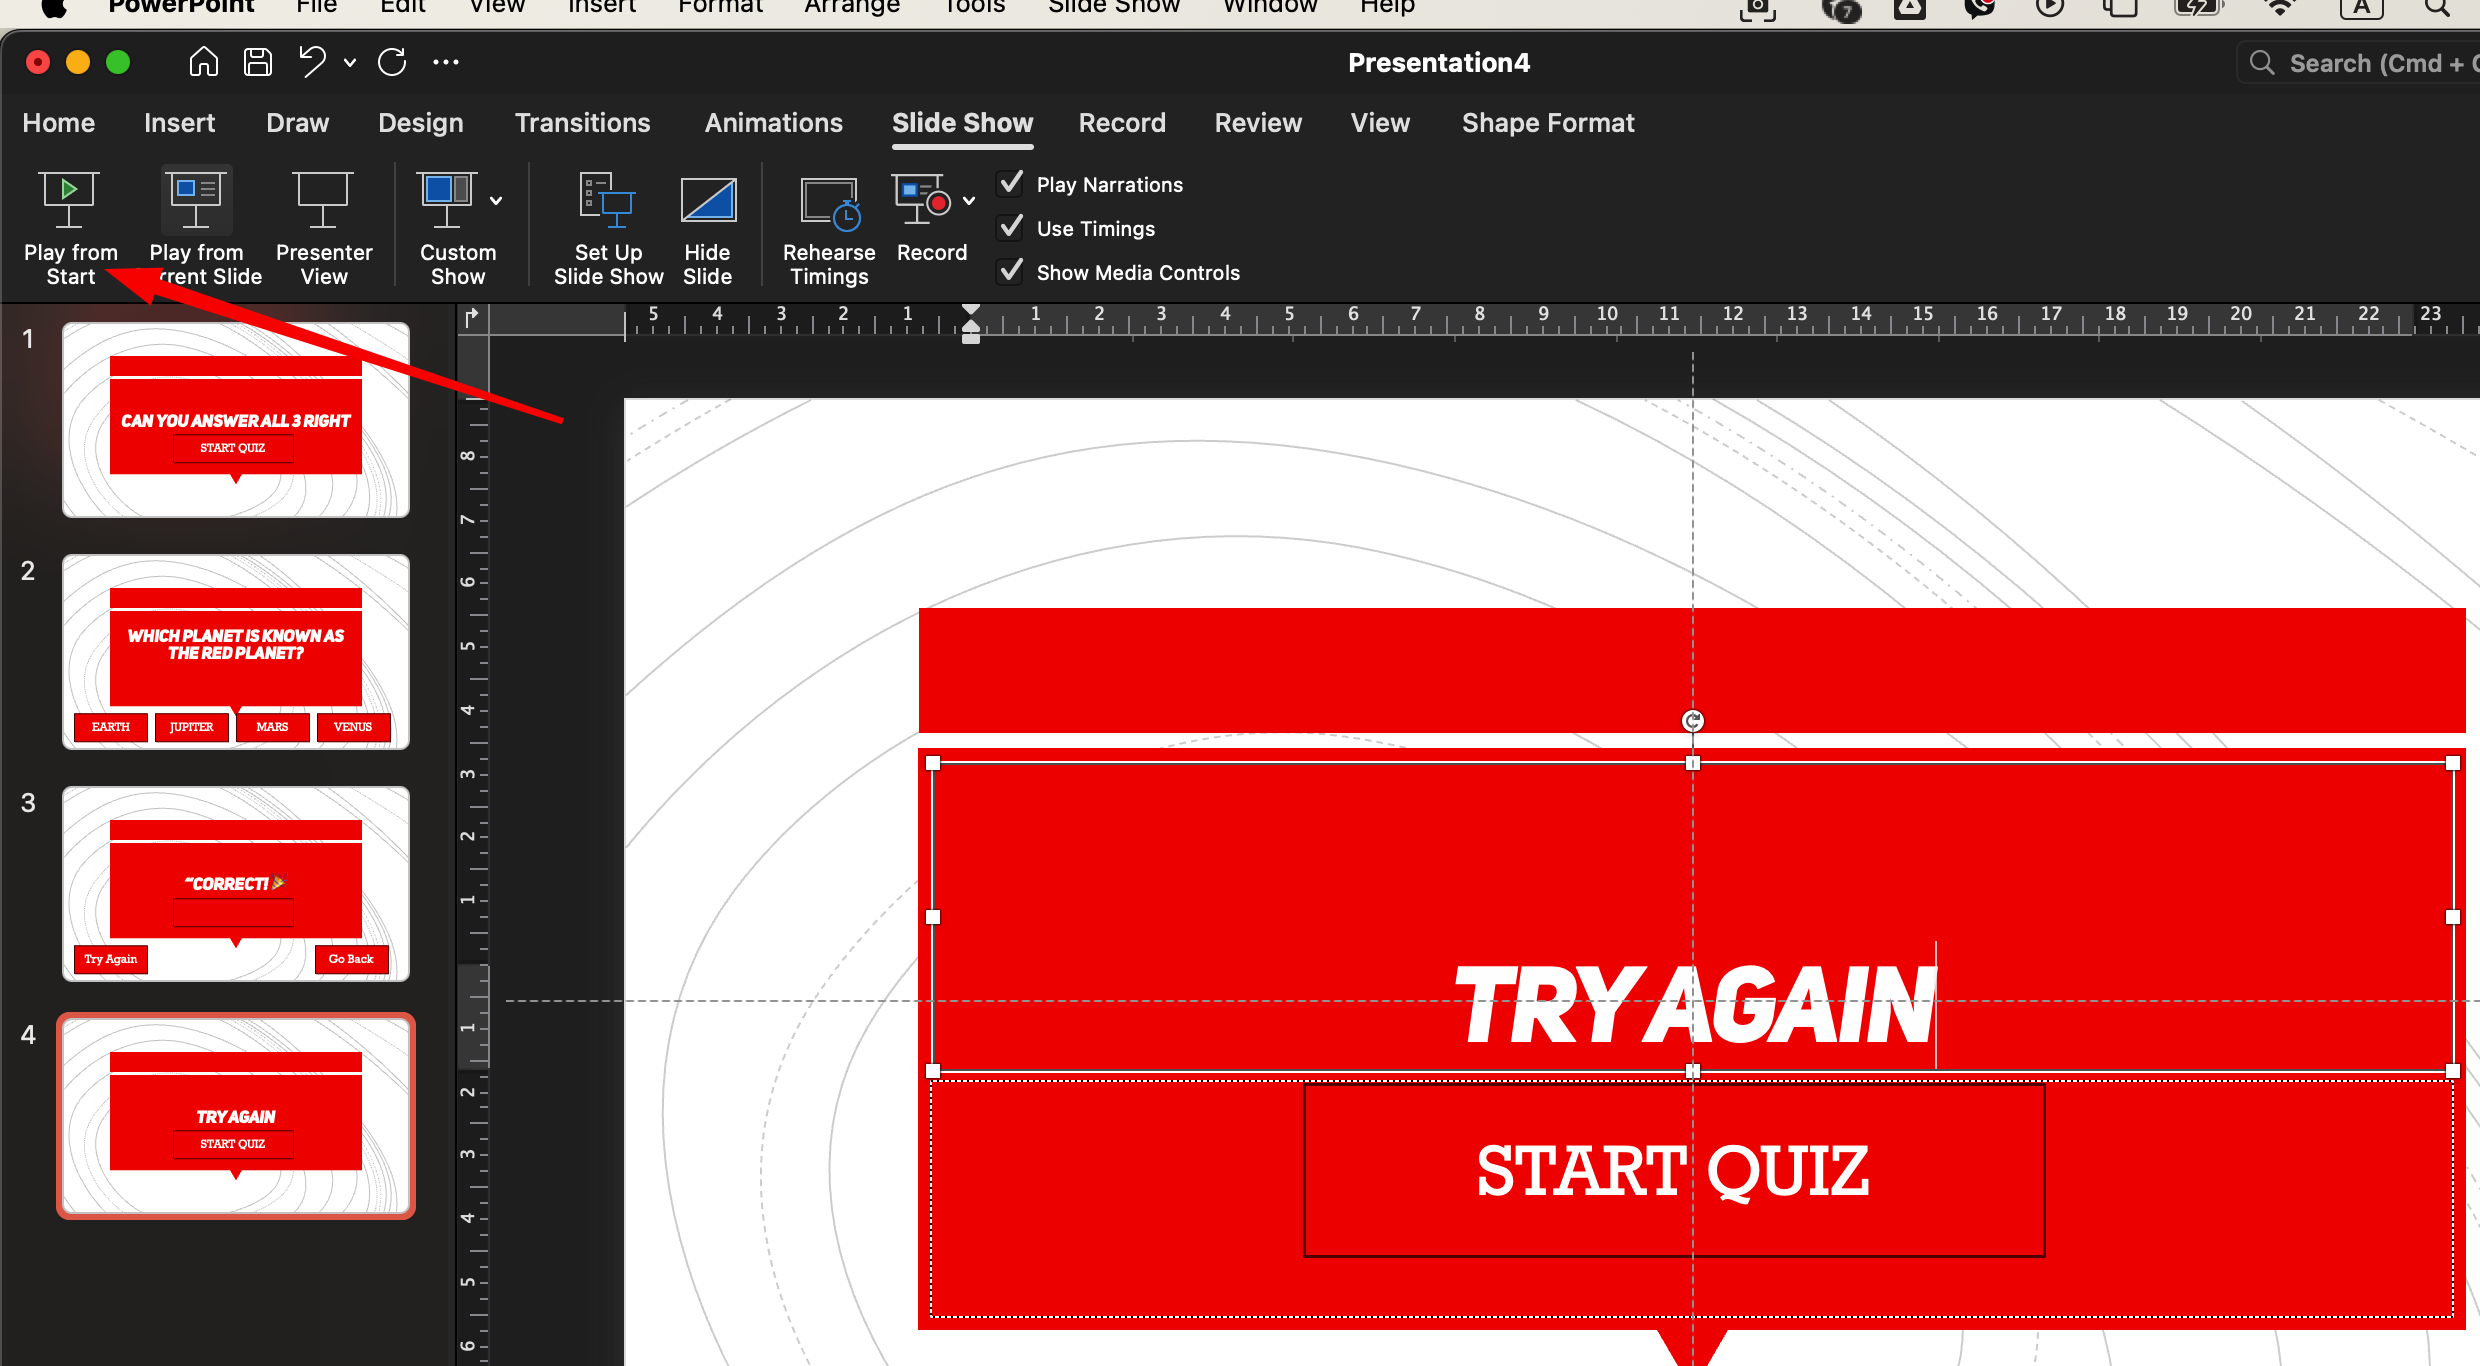Click the left-middle handle of text box
The image size is (2480, 1366).
pos(933,916)
